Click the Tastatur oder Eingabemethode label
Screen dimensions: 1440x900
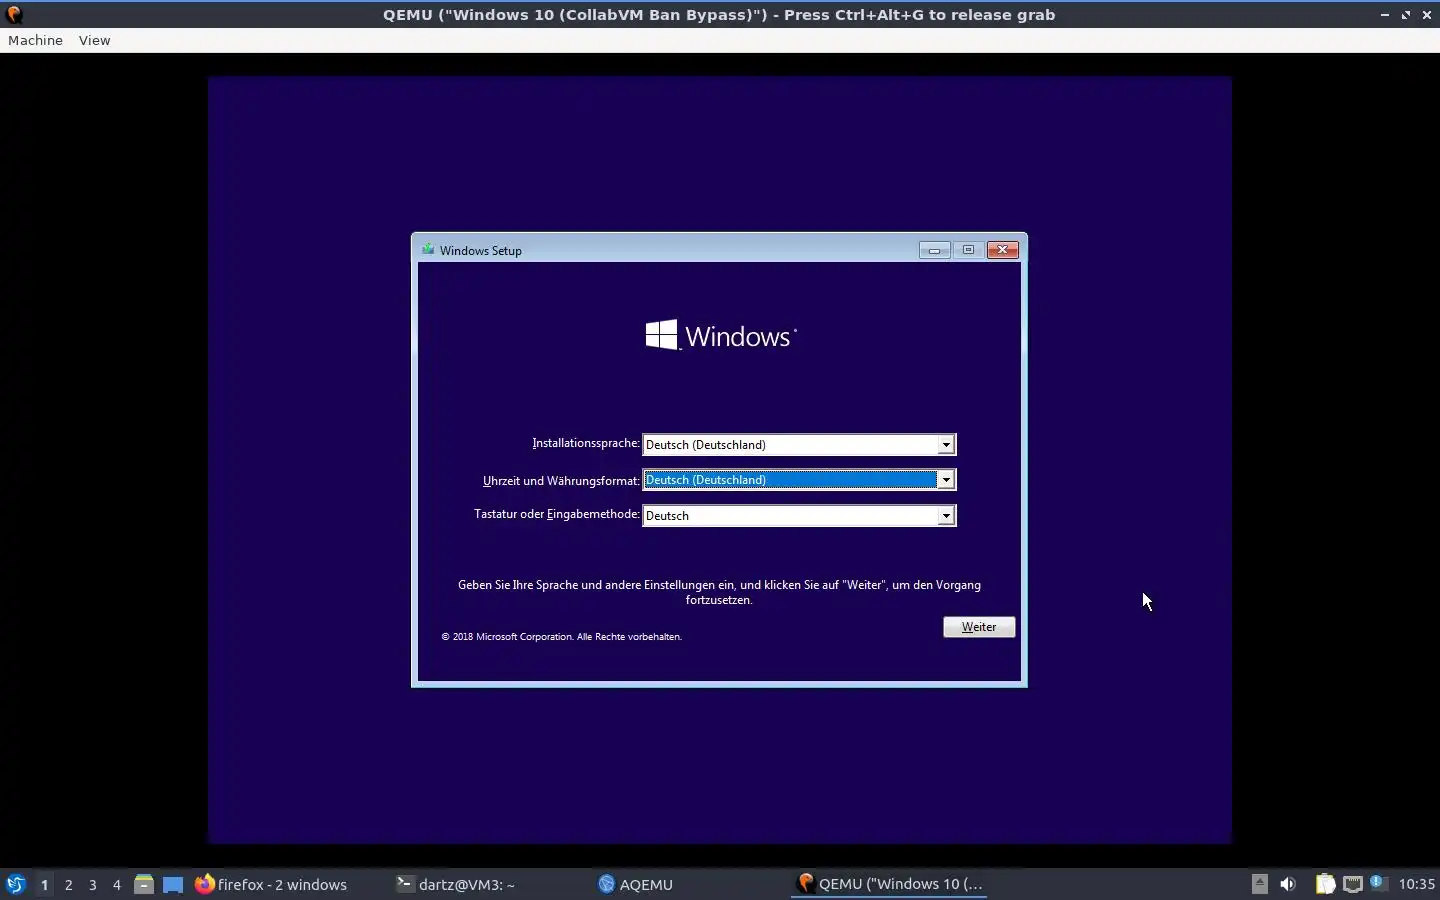coord(557,514)
